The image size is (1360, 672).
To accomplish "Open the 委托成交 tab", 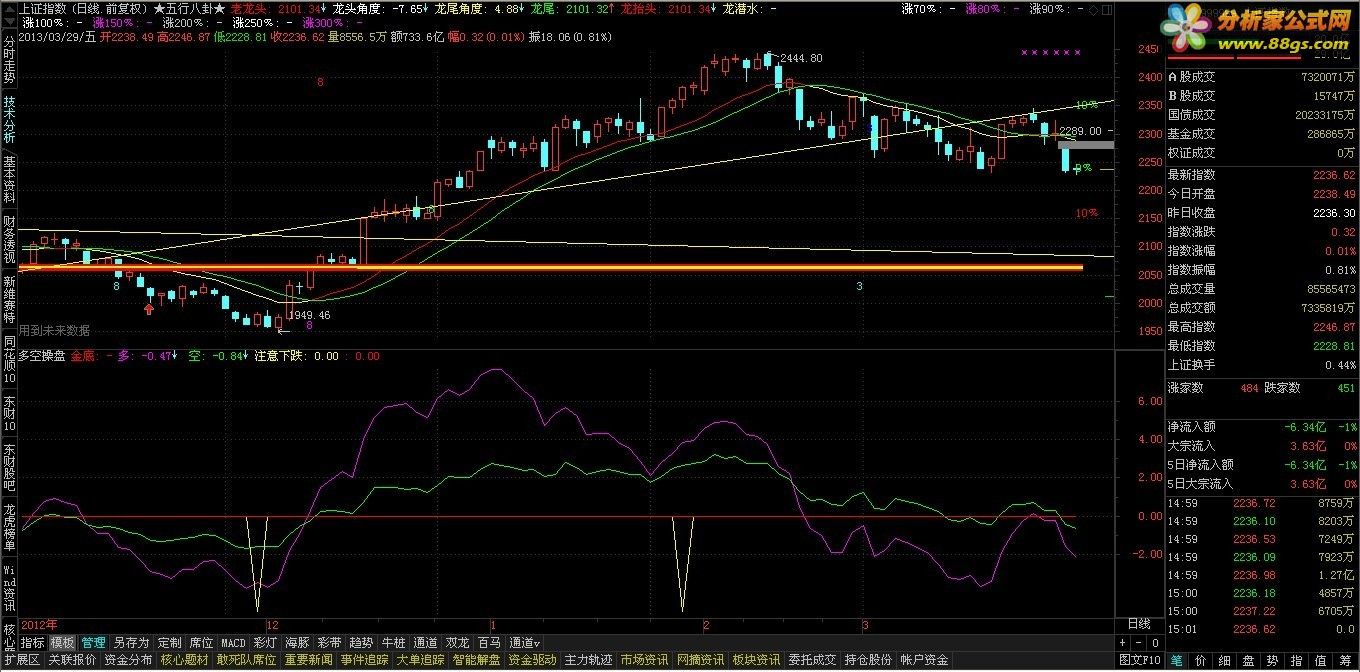I will pyautogui.click(x=812, y=660).
